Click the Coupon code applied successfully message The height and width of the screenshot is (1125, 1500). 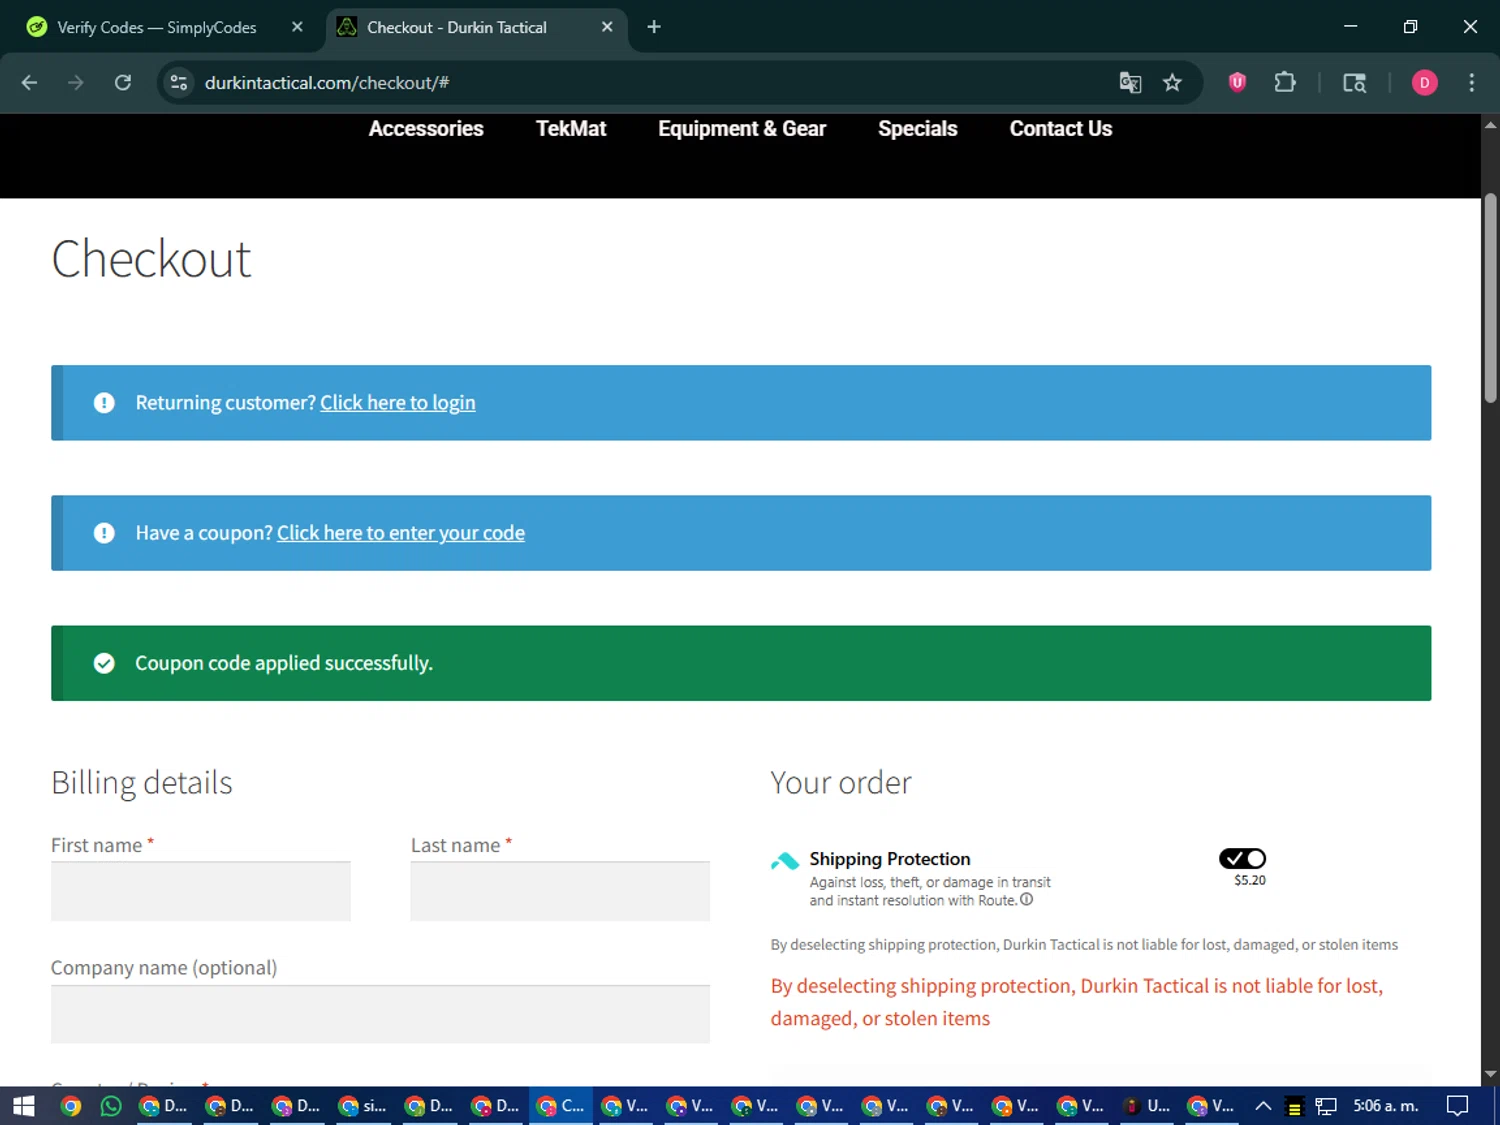pyautogui.click(x=284, y=663)
